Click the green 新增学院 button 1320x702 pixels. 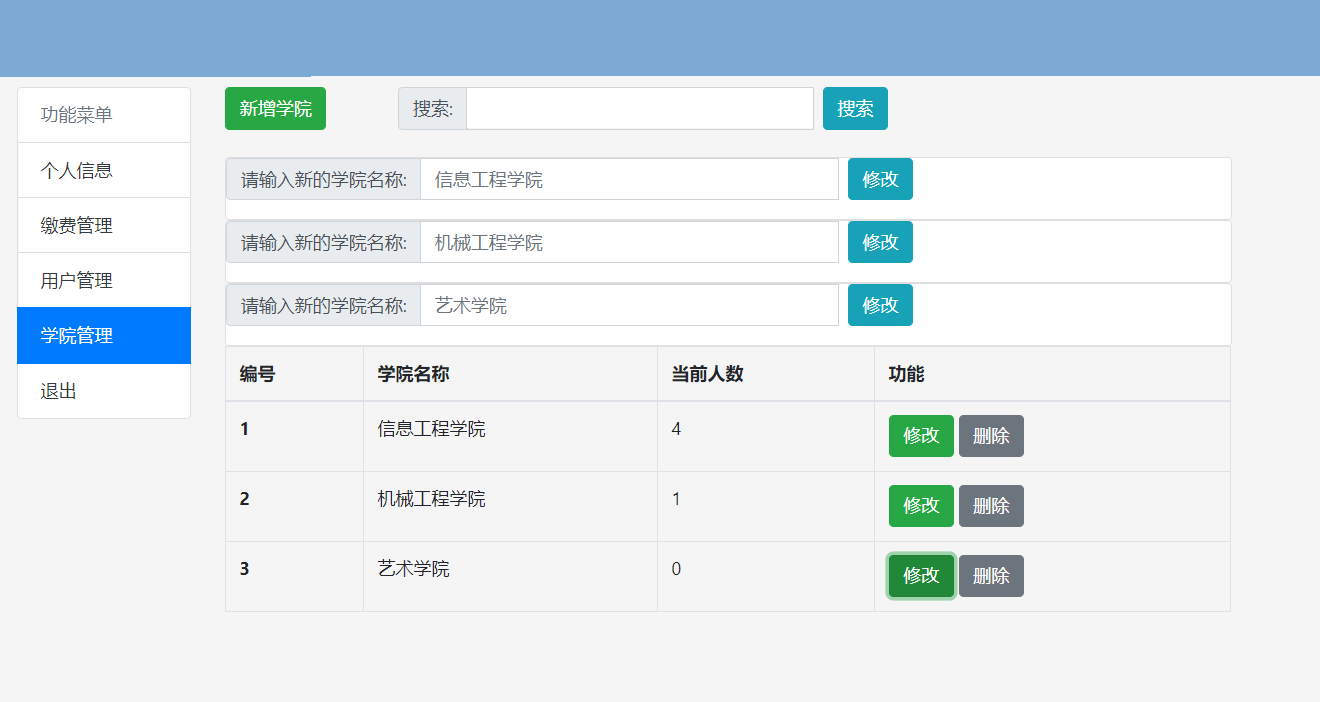[275, 109]
